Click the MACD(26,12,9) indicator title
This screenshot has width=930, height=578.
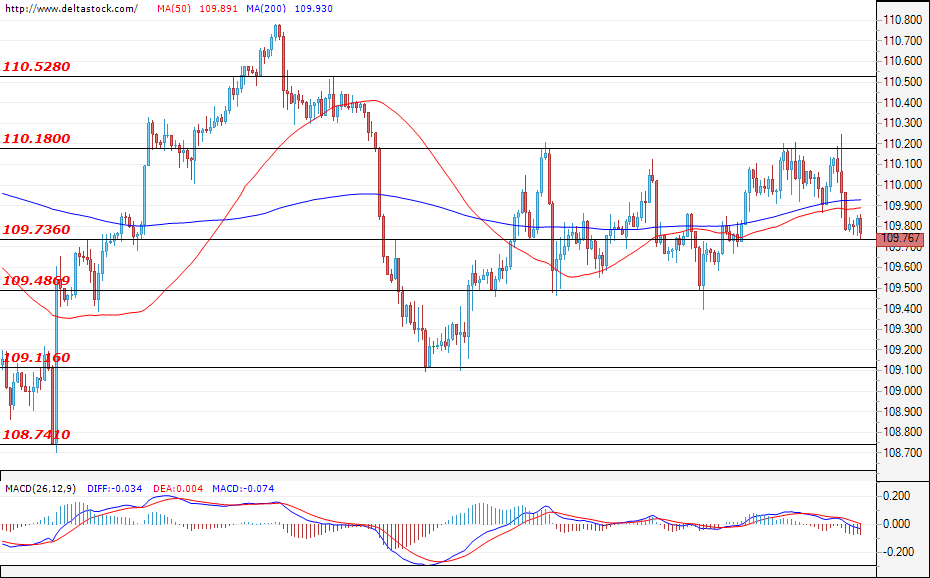(40, 488)
